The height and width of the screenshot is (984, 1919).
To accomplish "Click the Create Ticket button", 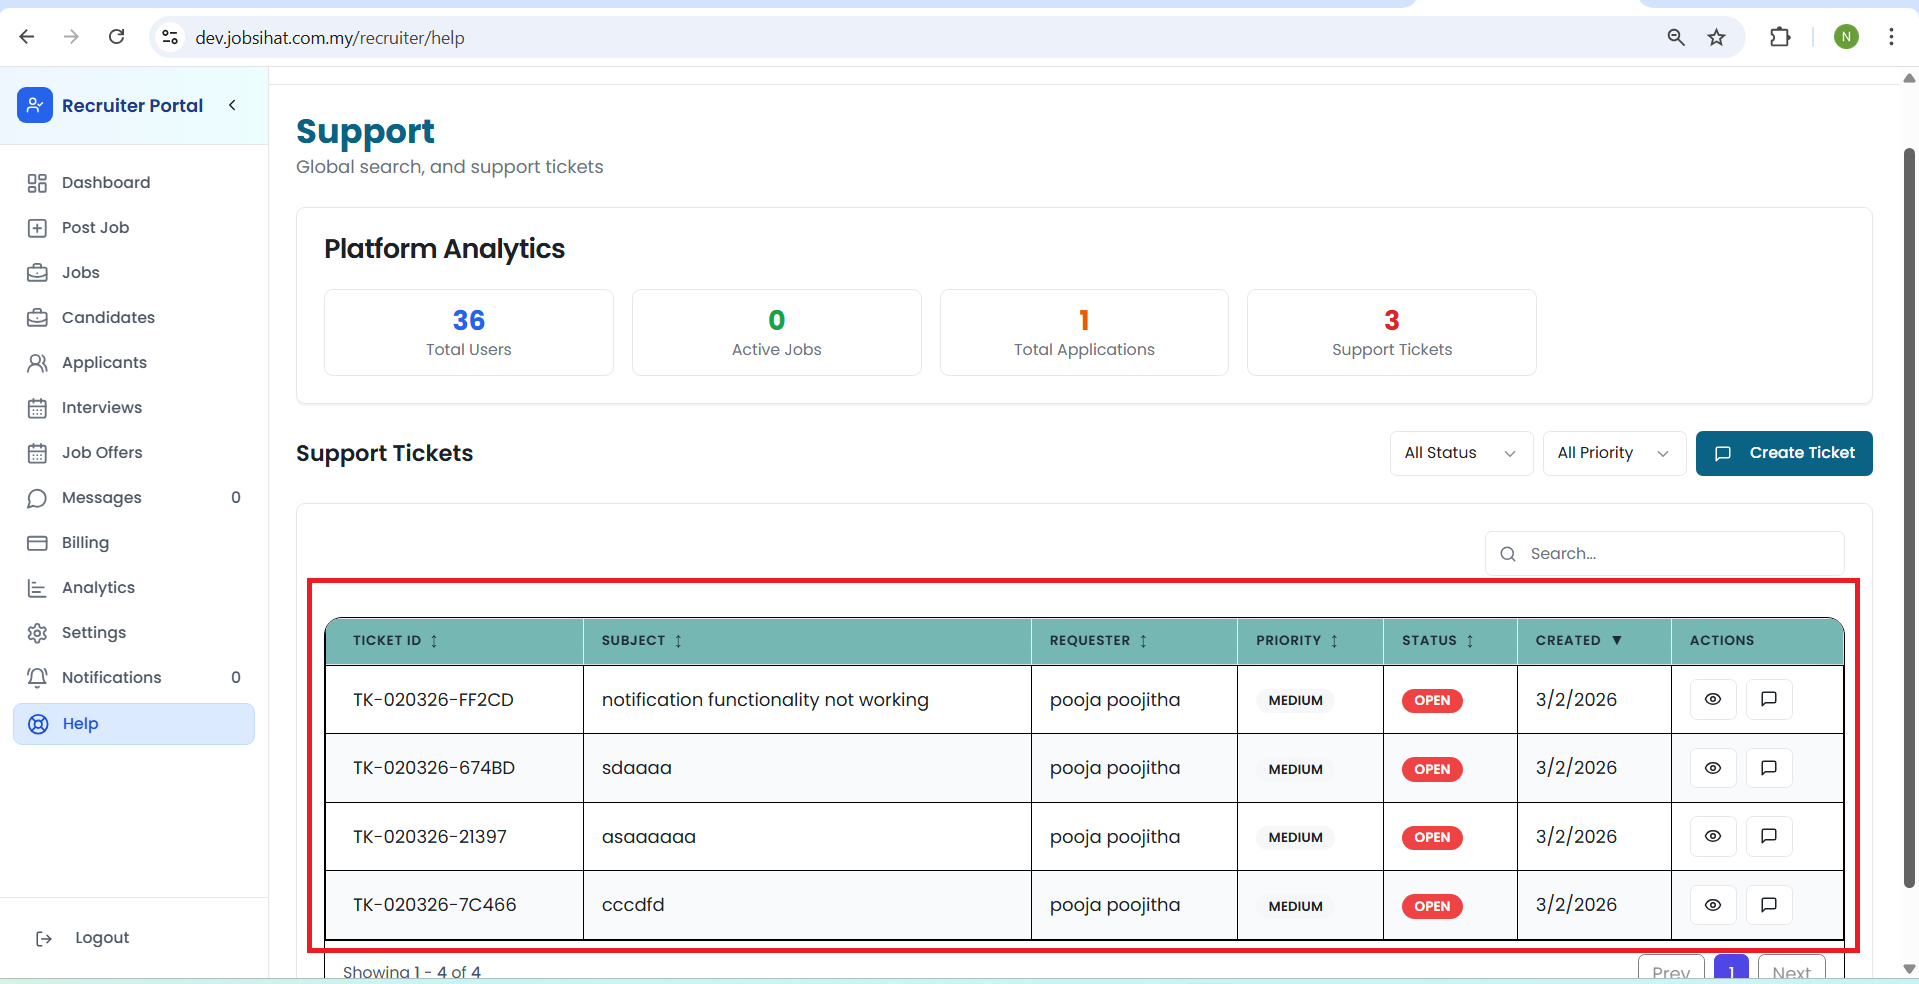I will point(1783,453).
